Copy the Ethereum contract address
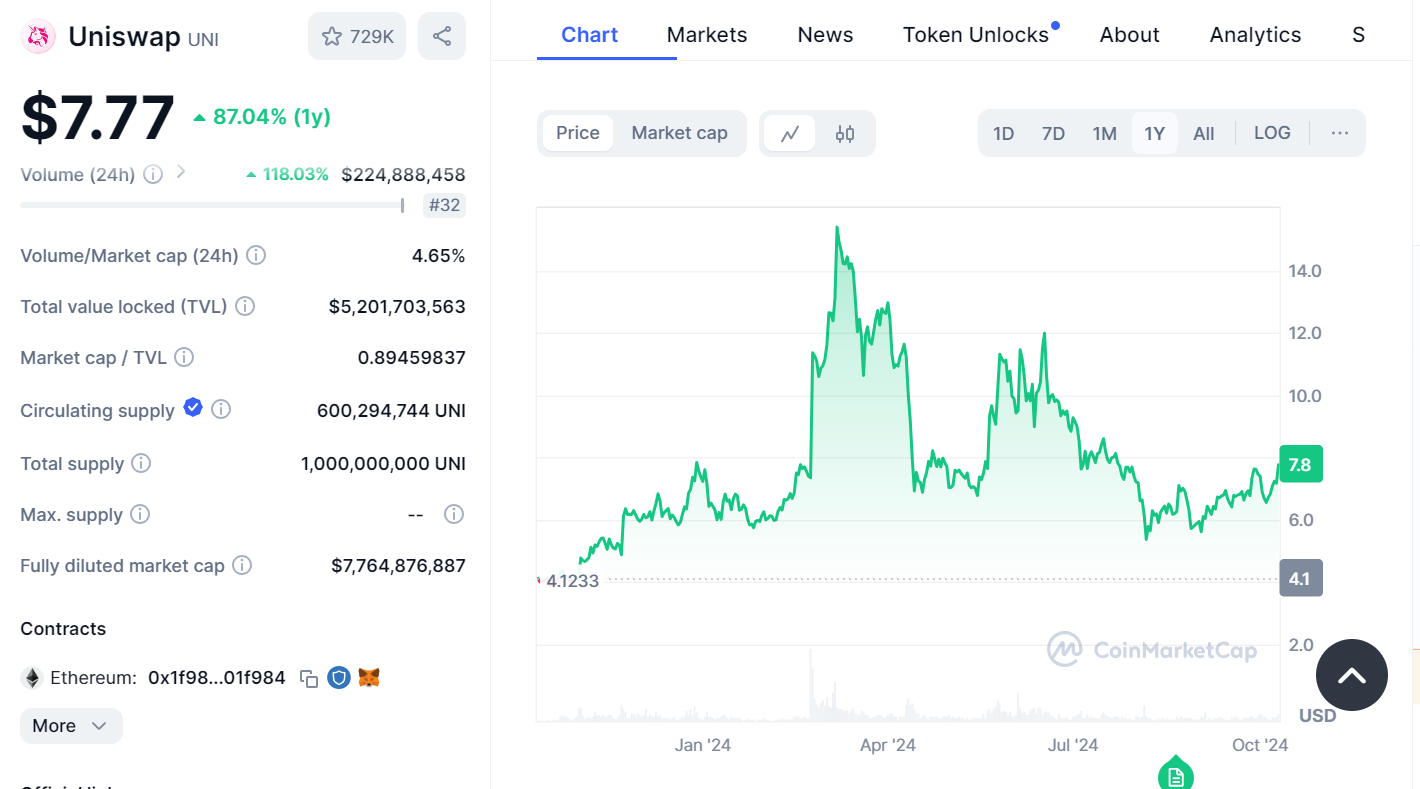The height and width of the screenshot is (789, 1420). (x=309, y=679)
